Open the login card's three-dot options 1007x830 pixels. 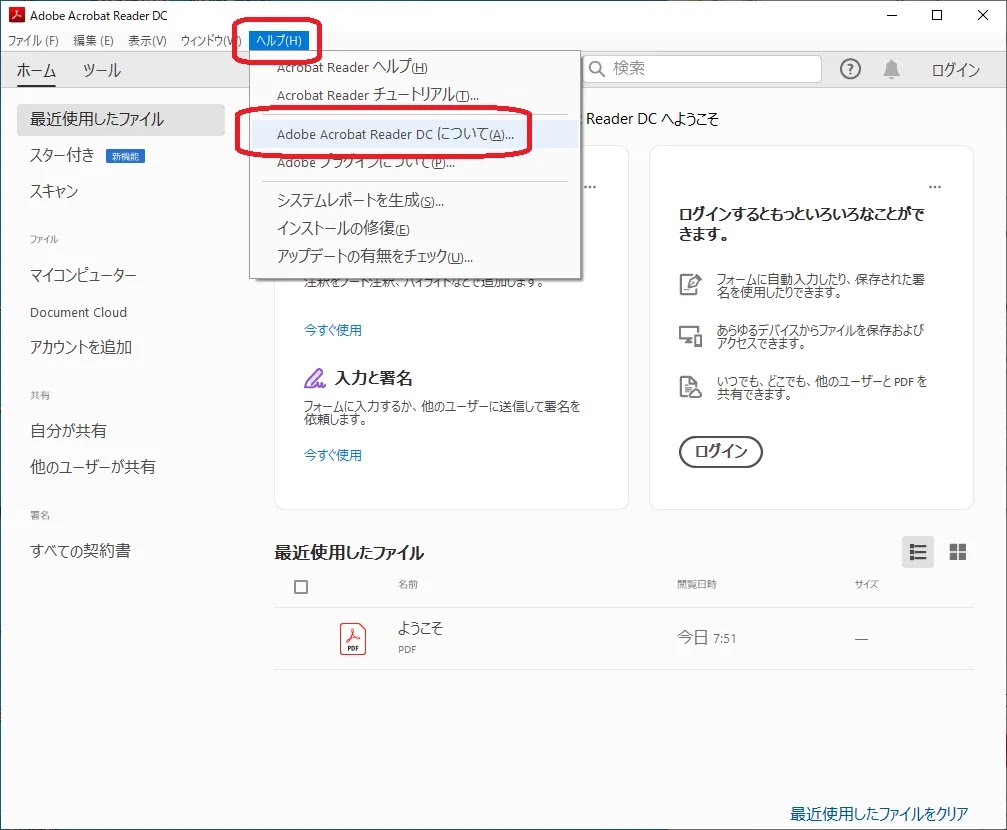coord(935,187)
